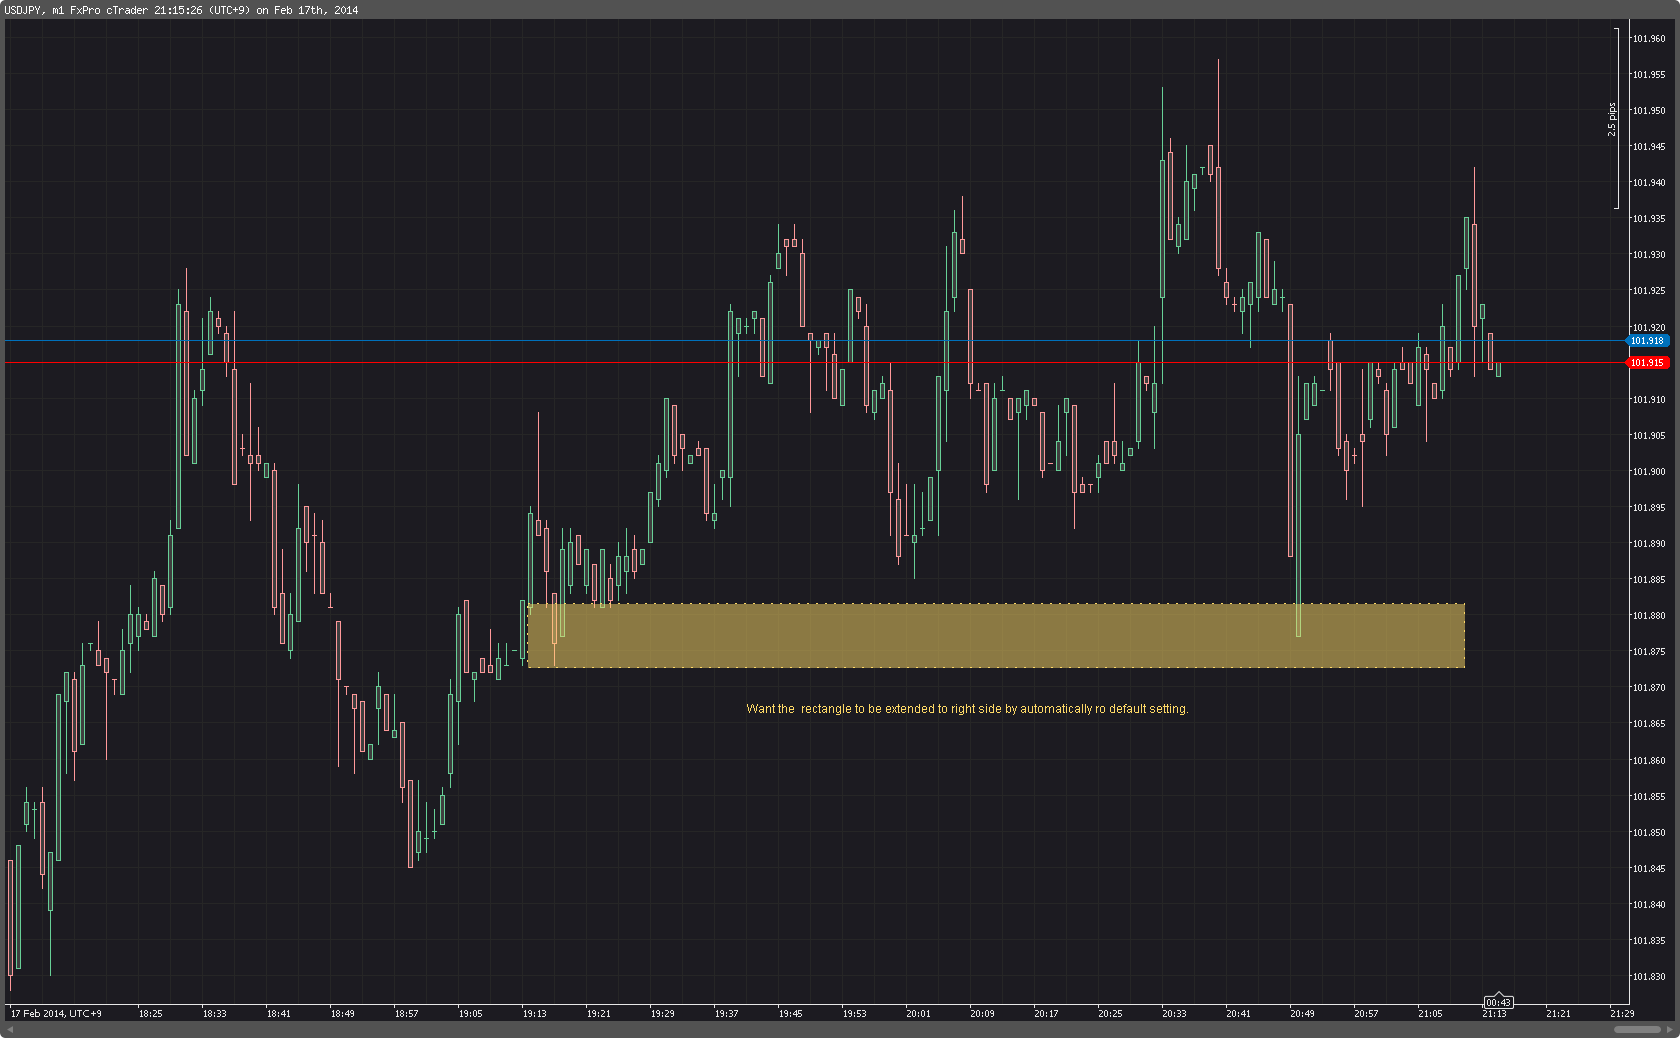Click the 101.940 price axis label

1649,183
